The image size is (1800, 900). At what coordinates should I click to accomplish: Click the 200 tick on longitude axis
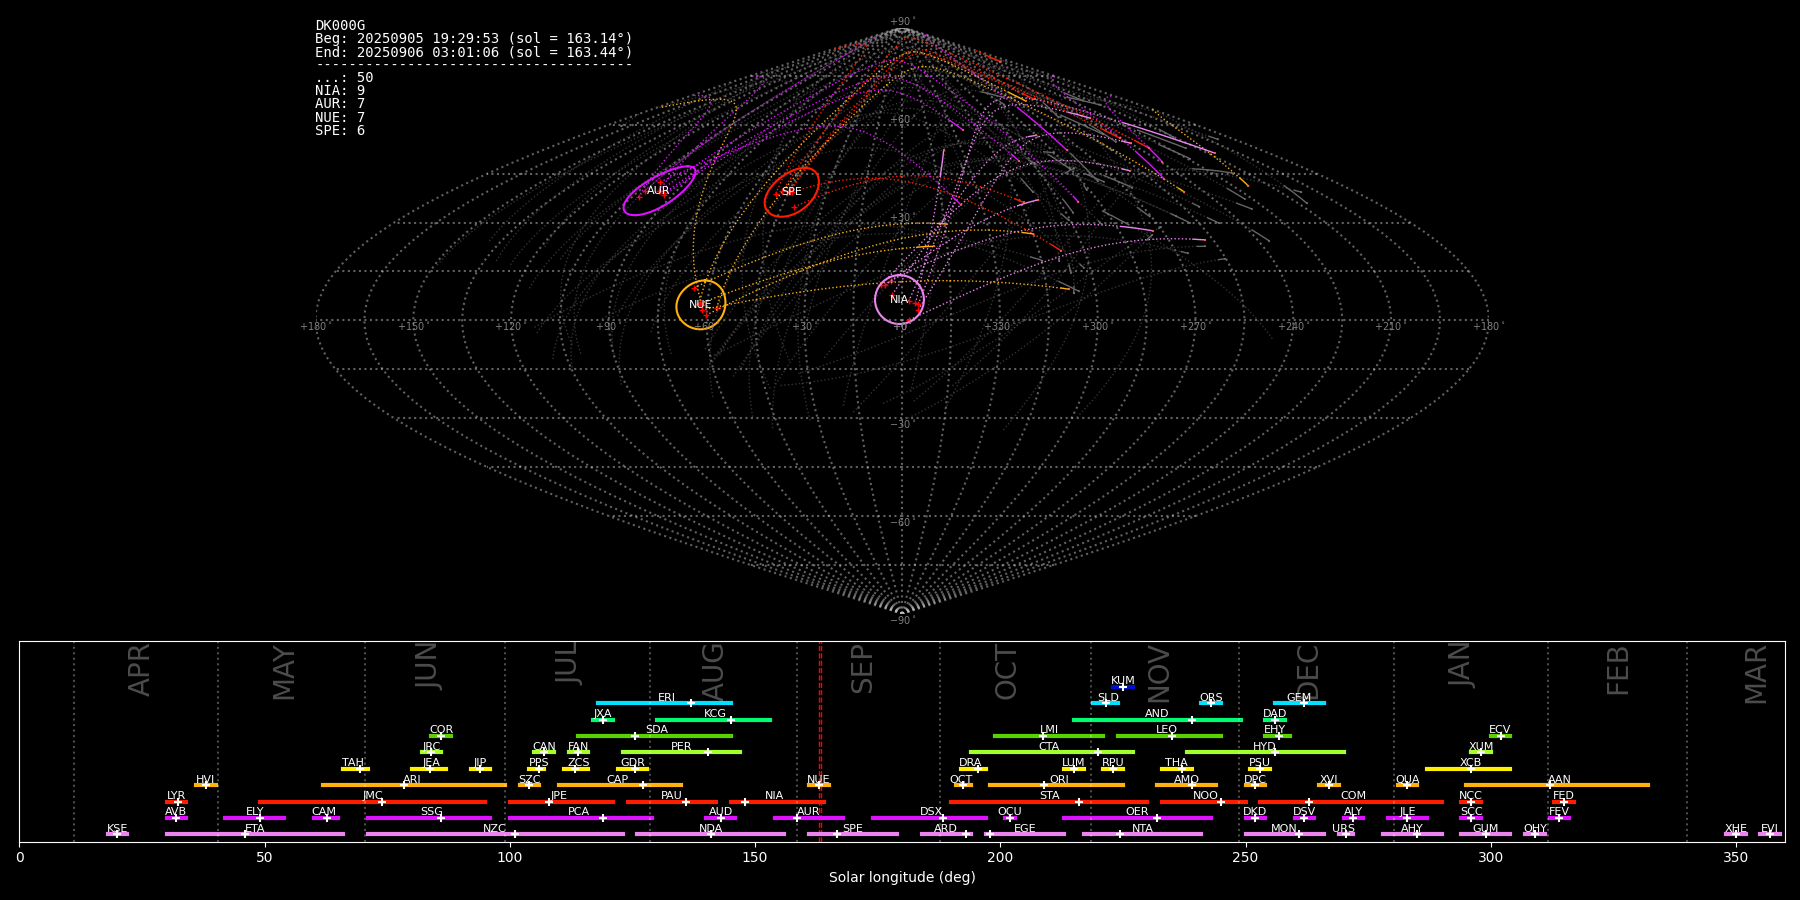tap(1000, 858)
